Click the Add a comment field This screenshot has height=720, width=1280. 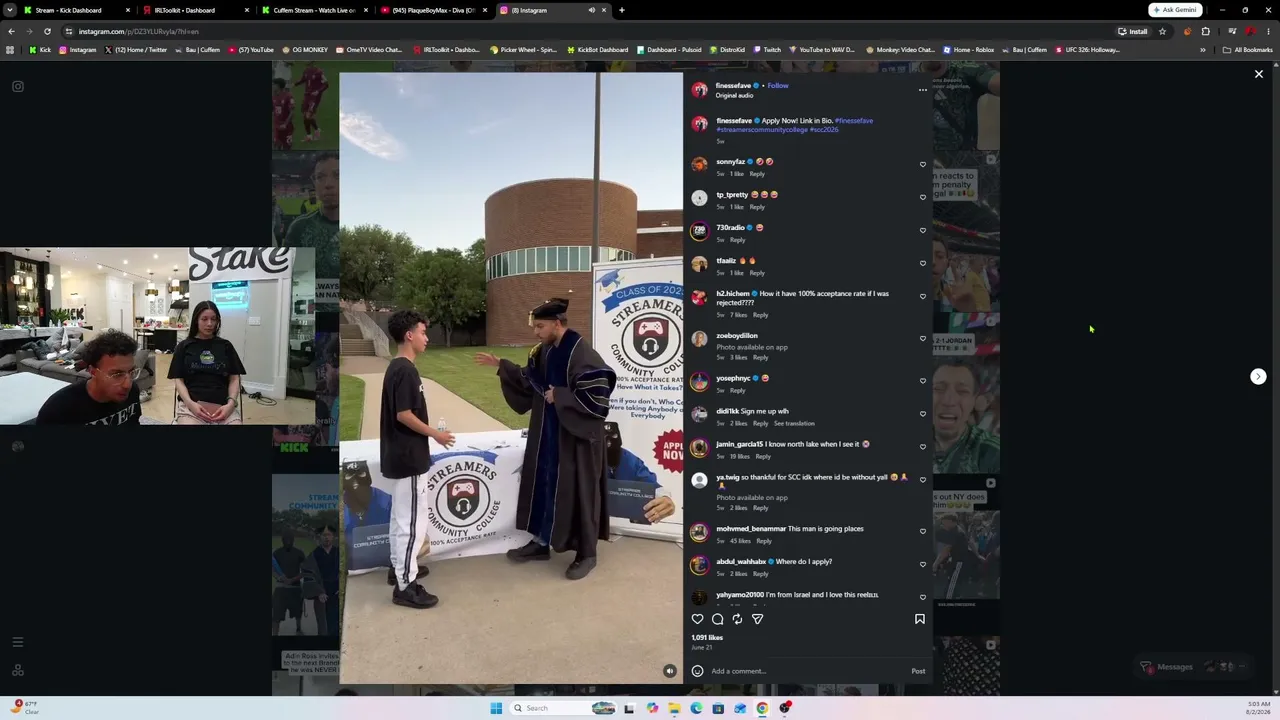[807, 671]
